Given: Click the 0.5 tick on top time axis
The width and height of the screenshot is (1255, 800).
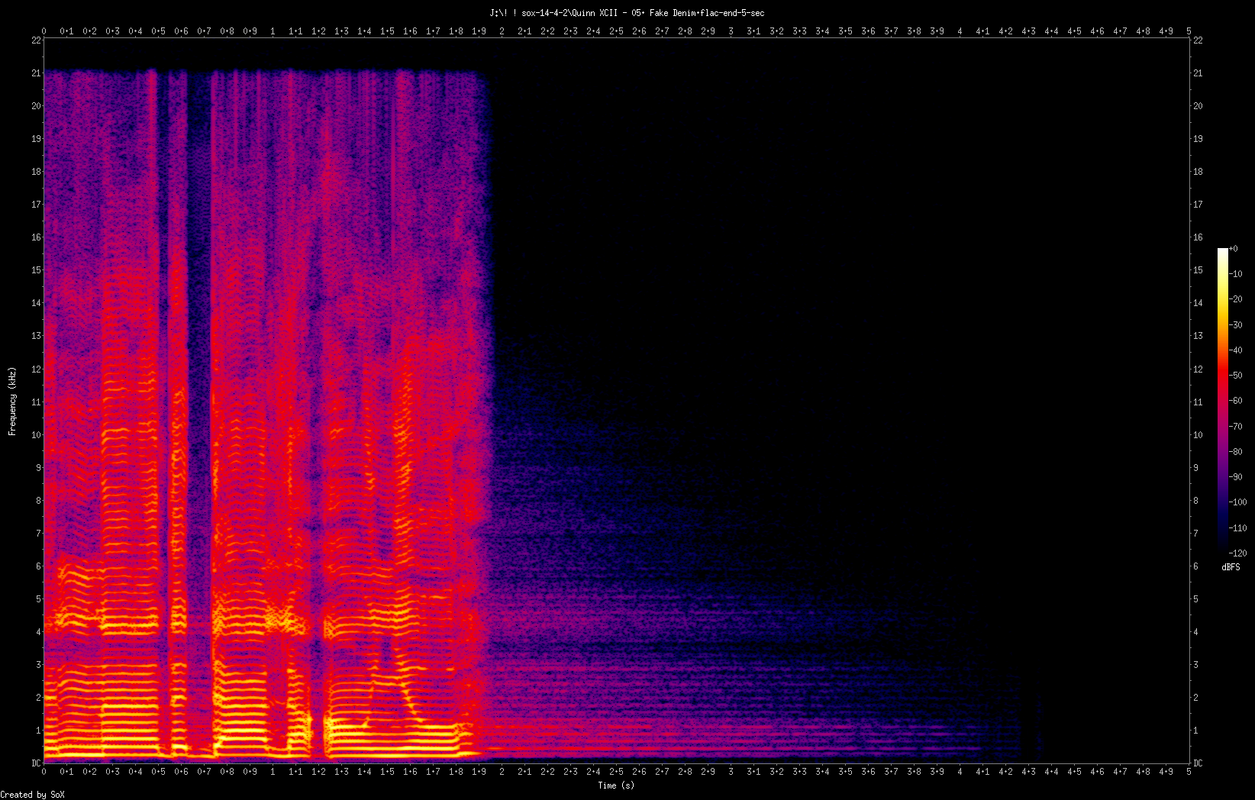Looking at the screenshot, I should coord(158,31).
